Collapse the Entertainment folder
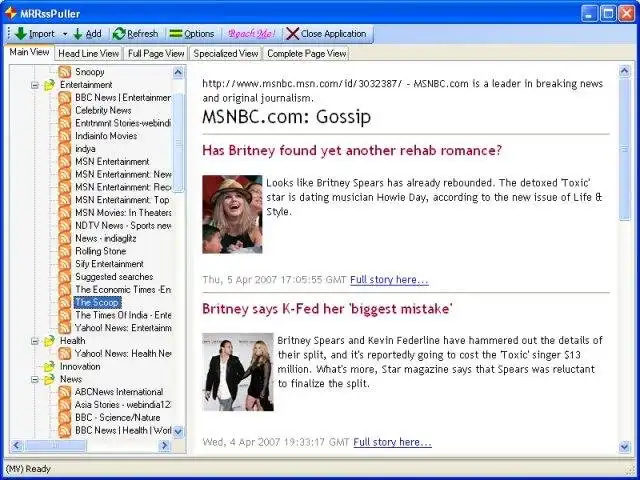 [35, 85]
